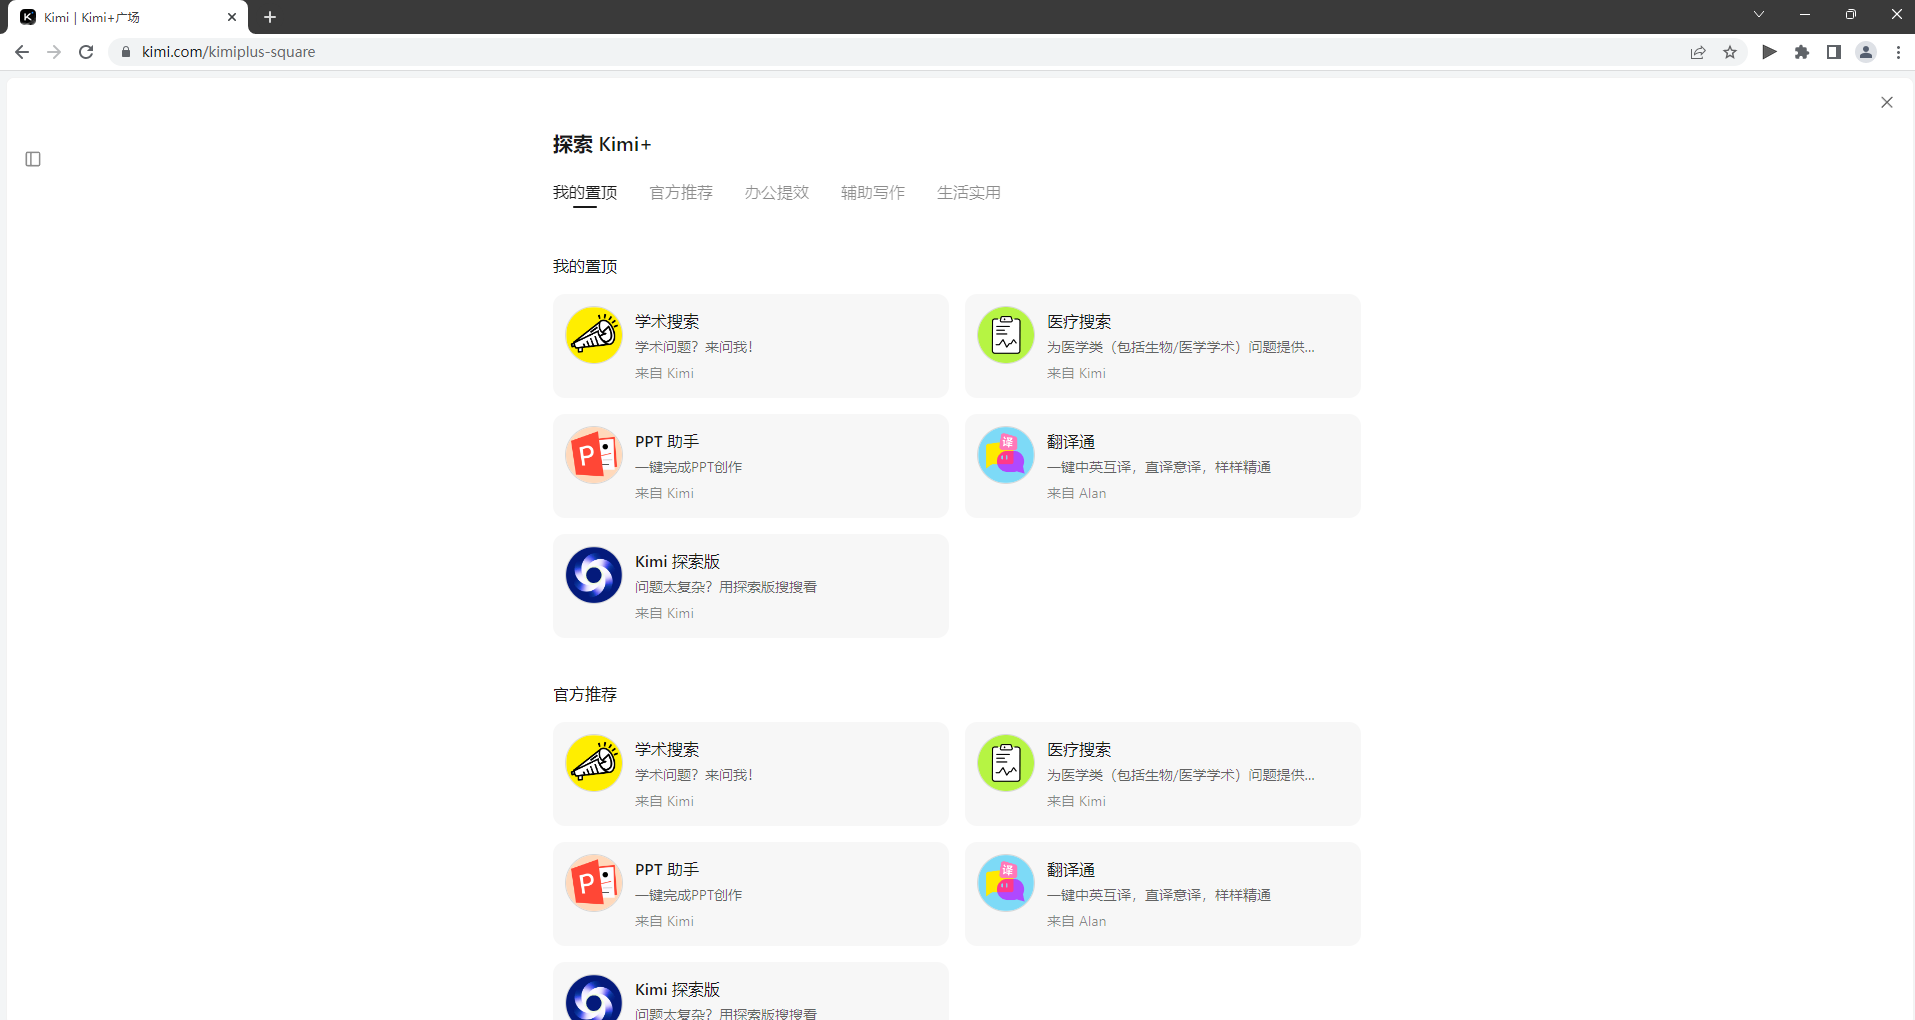Open the browser side panel
Screen dimensions: 1915x1020
click(1834, 52)
